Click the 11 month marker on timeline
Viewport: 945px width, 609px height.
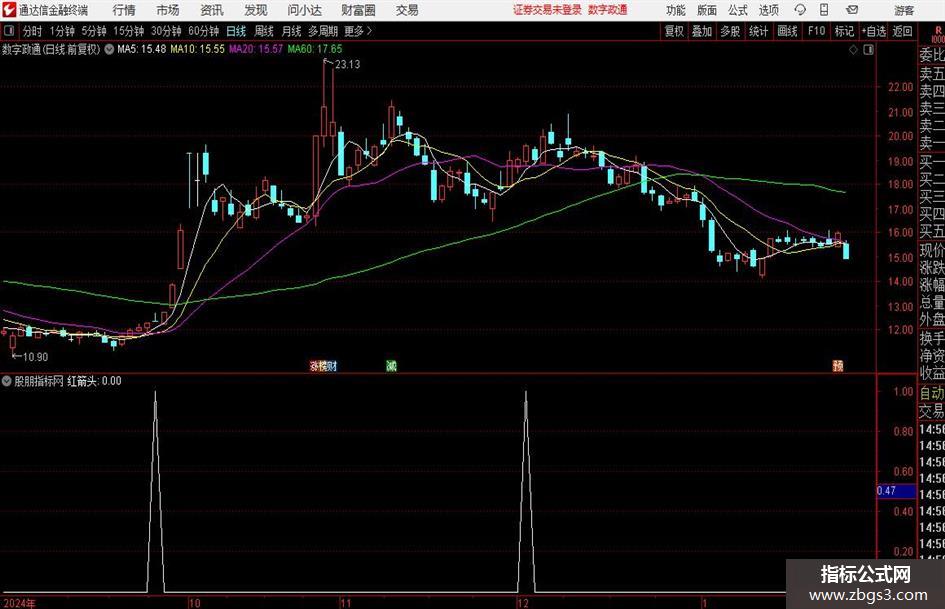tap(345, 603)
